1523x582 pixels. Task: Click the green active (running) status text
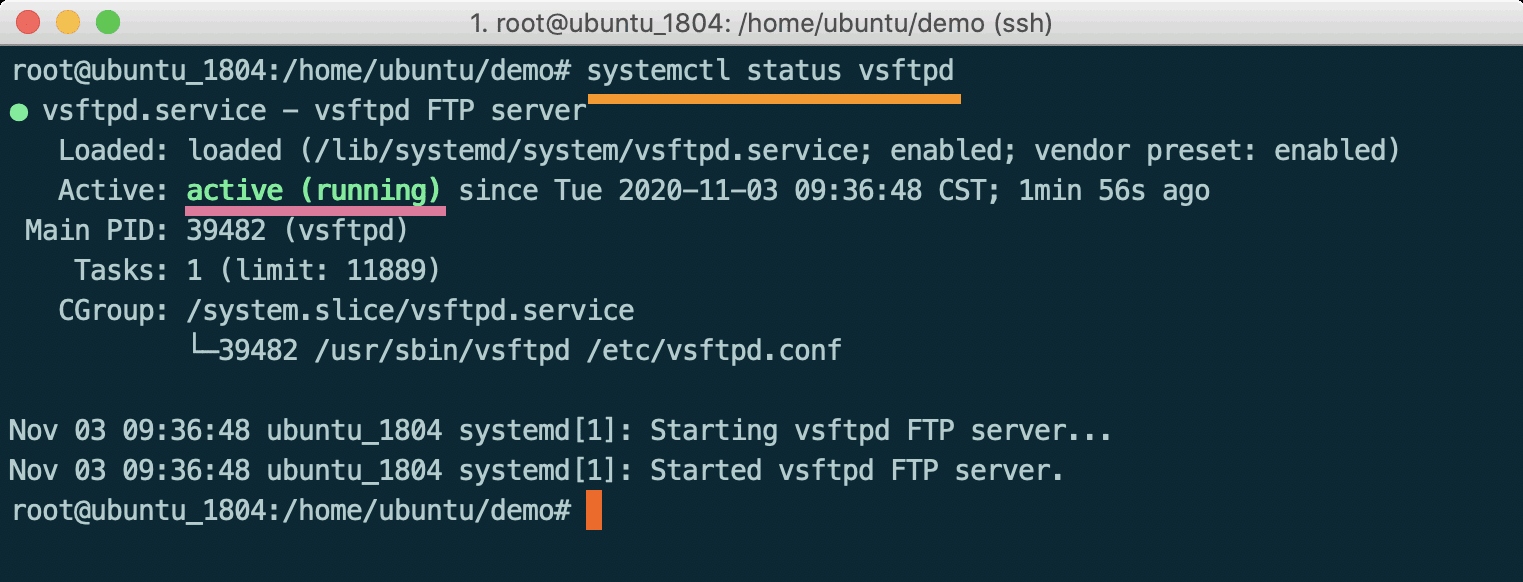click(314, 190)
